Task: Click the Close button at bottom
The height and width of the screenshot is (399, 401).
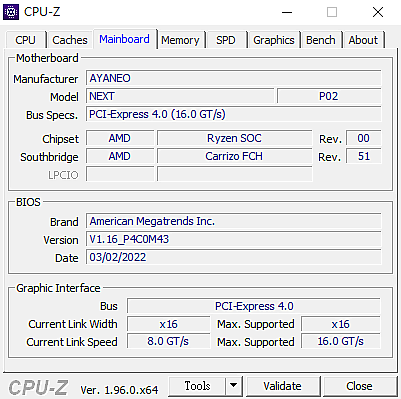Action: (359, 386)
